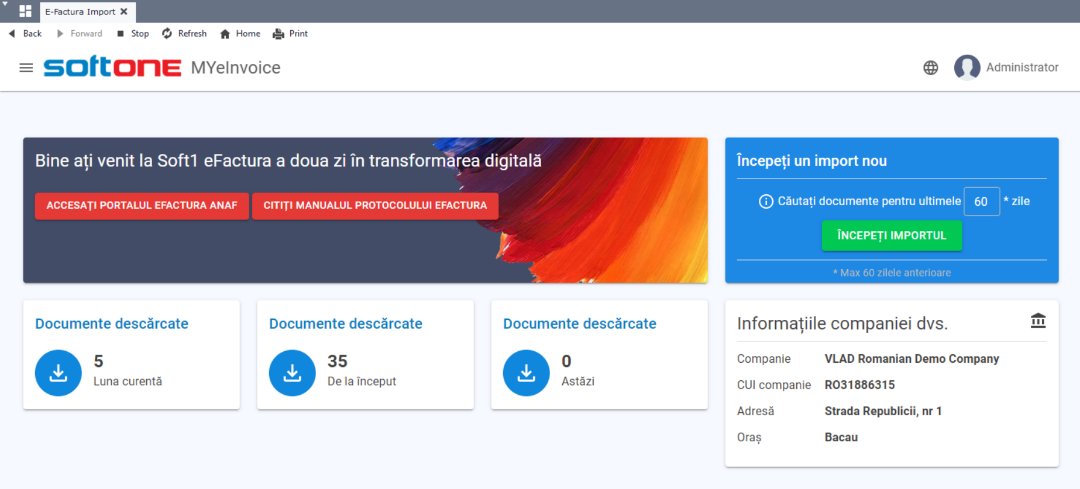Image resolution: width=1080 pixels, height=489 pixels.
Task: Click the info icon near Căutați documente
Action: pyautogui.click(x=766, y=202)
